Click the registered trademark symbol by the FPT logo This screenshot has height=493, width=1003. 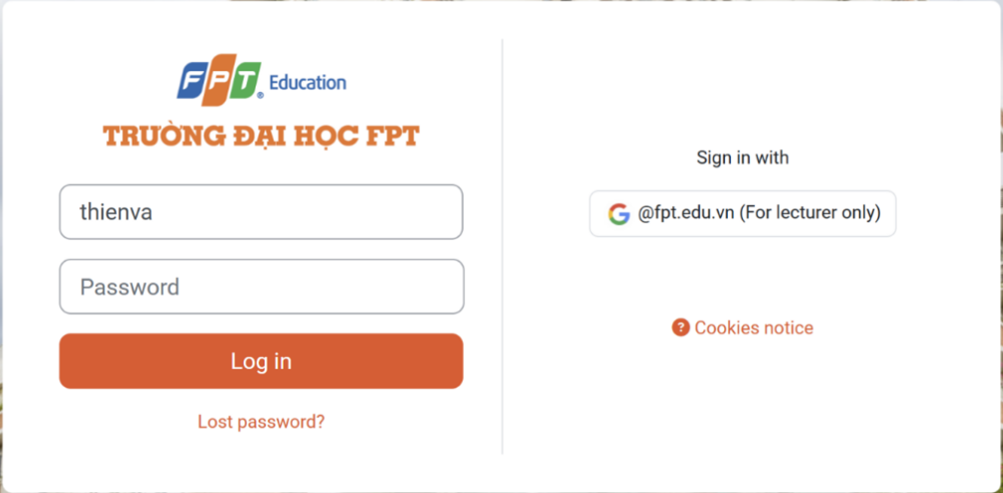[261, 96]
